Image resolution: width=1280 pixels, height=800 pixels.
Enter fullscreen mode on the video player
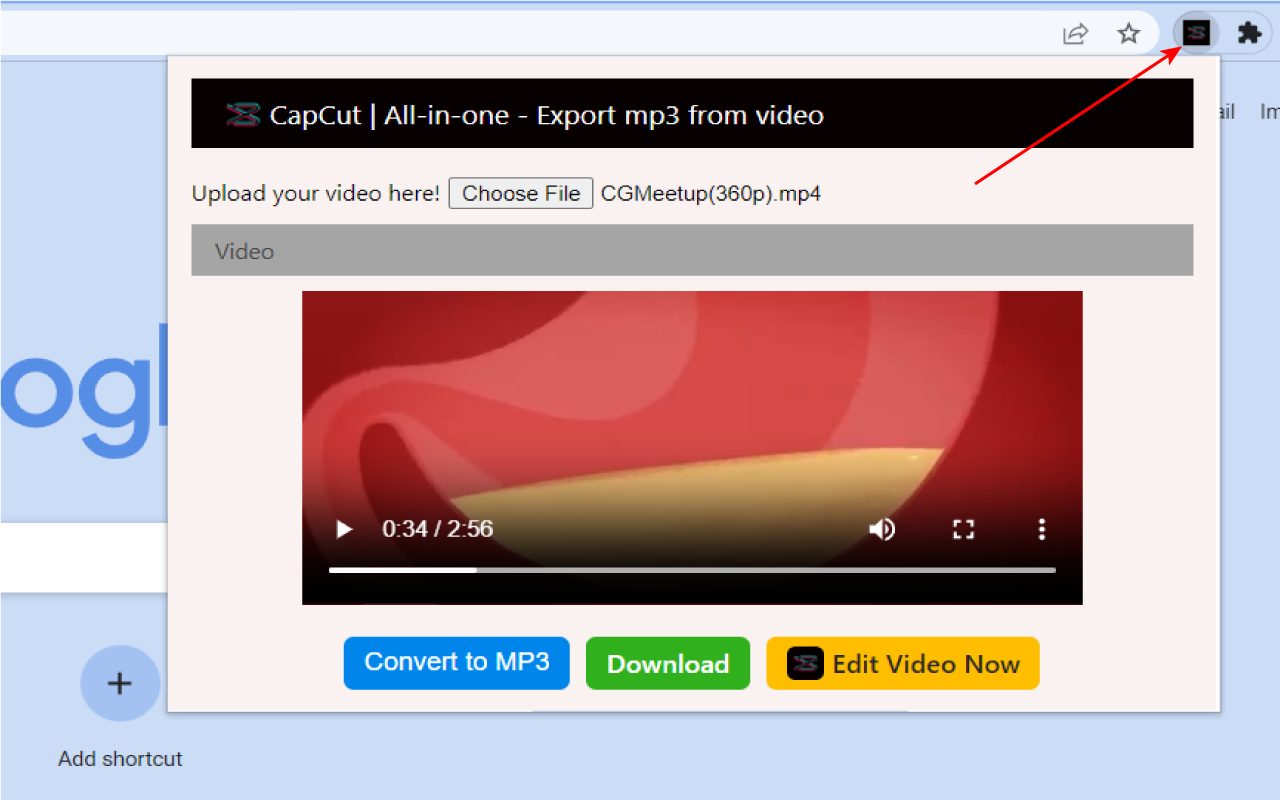pyautogui.click(x=963, y=529)
